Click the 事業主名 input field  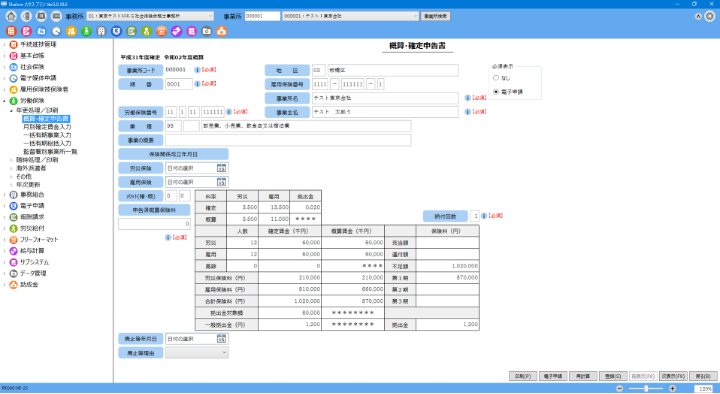pyautogui.click(x=385, y=112)
